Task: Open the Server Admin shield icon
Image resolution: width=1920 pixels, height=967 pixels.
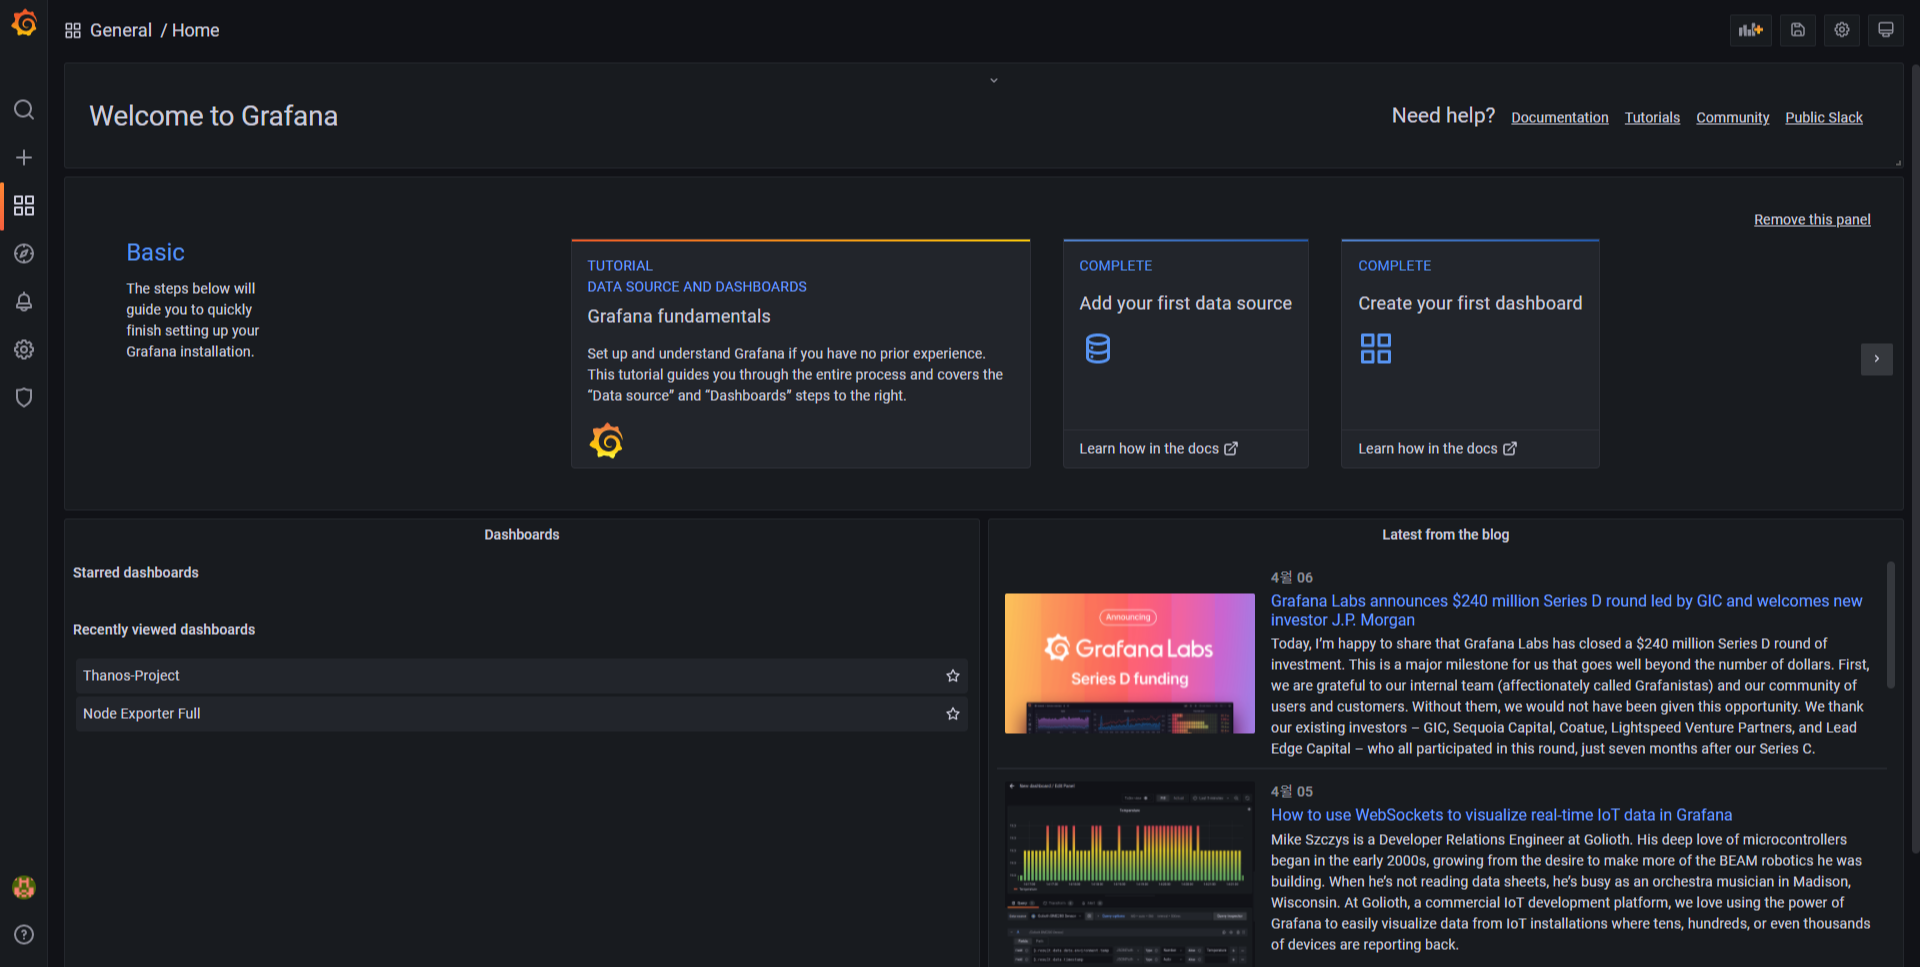Action: 24,398
